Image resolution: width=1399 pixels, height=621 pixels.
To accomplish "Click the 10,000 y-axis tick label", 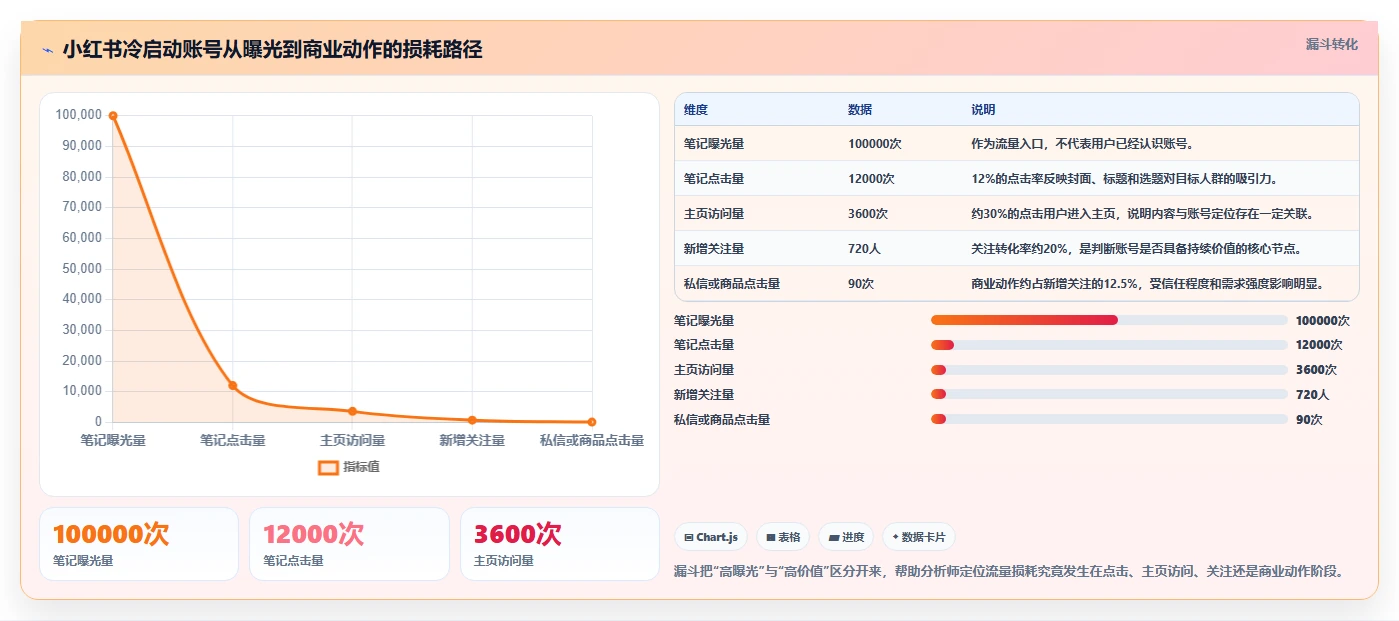I will 82,391.
